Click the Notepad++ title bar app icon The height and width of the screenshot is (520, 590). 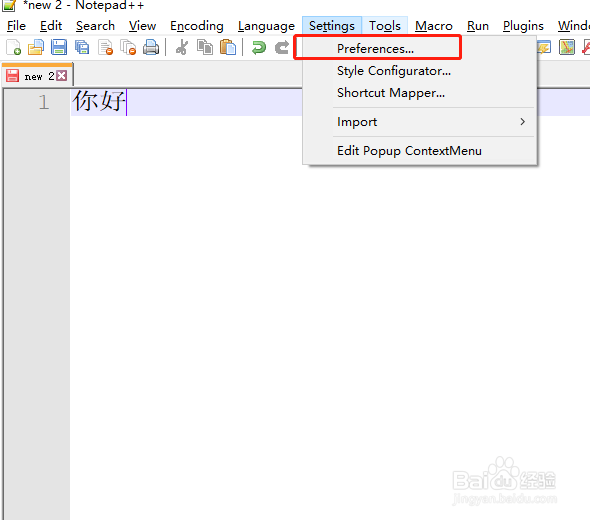[8, 5]
